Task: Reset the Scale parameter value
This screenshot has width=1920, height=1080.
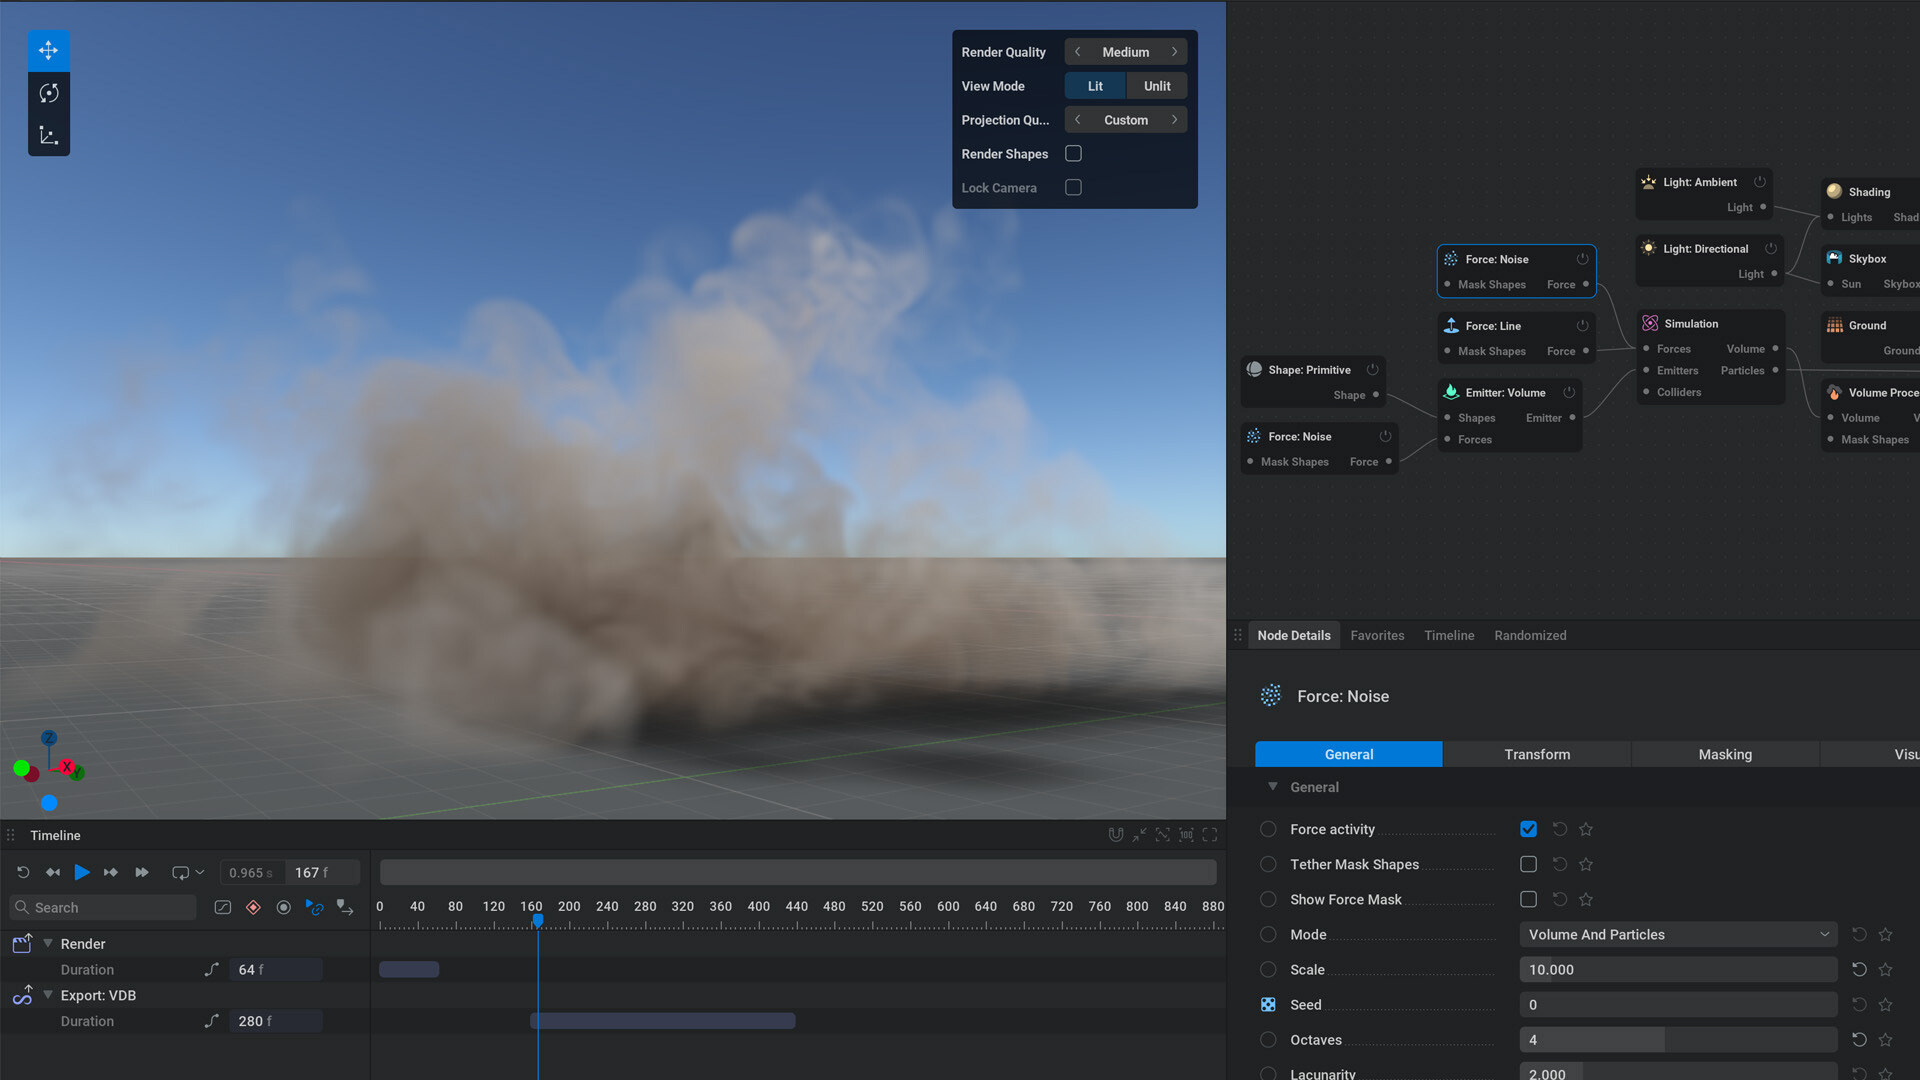Action: pos(1859,969)
